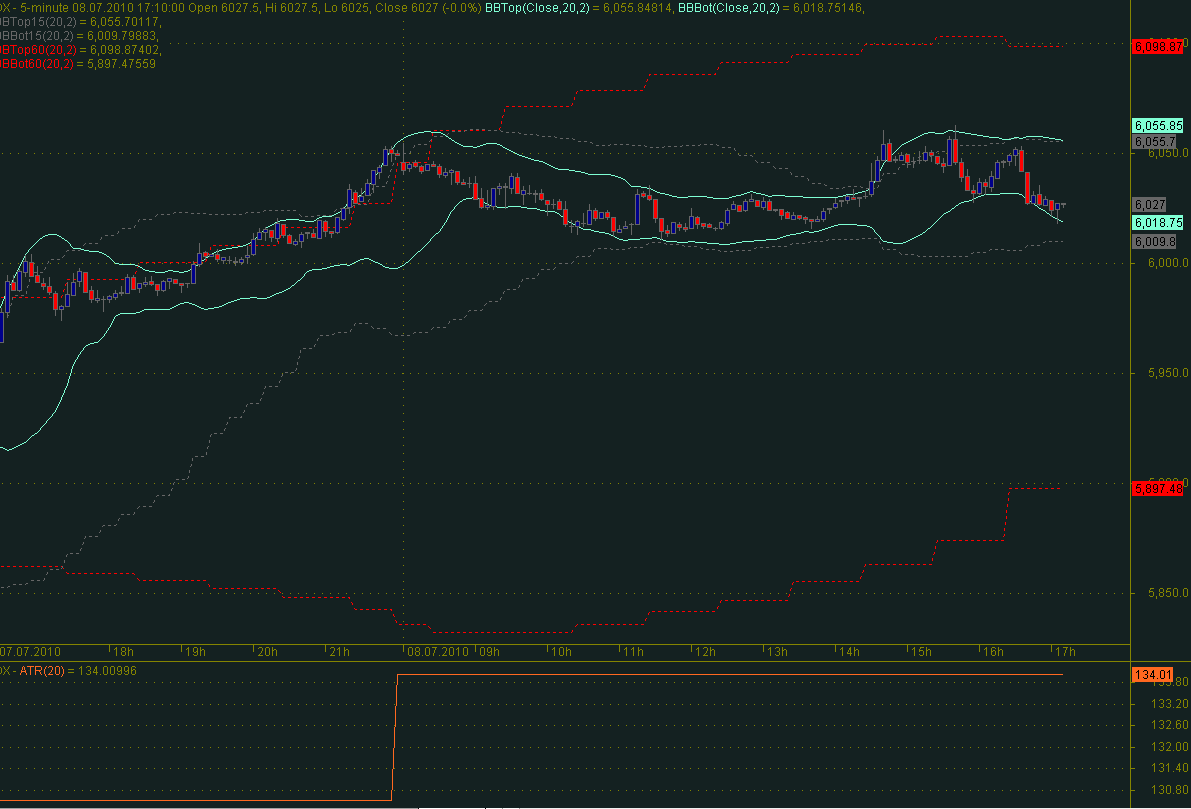1191x809 pixels.
Task: Click the 6,027 last price tag
Action: (x=1150, y=203)
